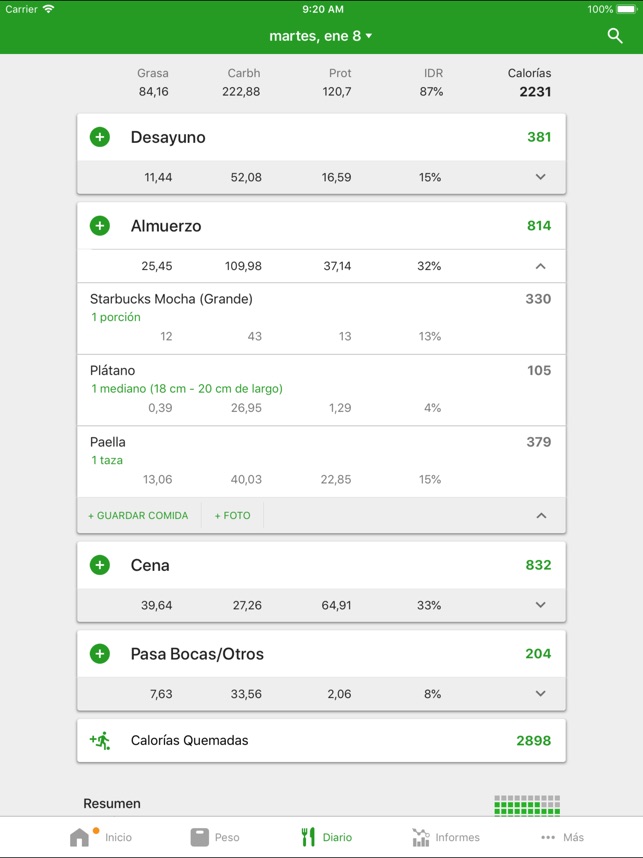The width and height of the screenshot is (643, 858).
Task: Add food to Cena with plus icon
Action: coord(100,565)
